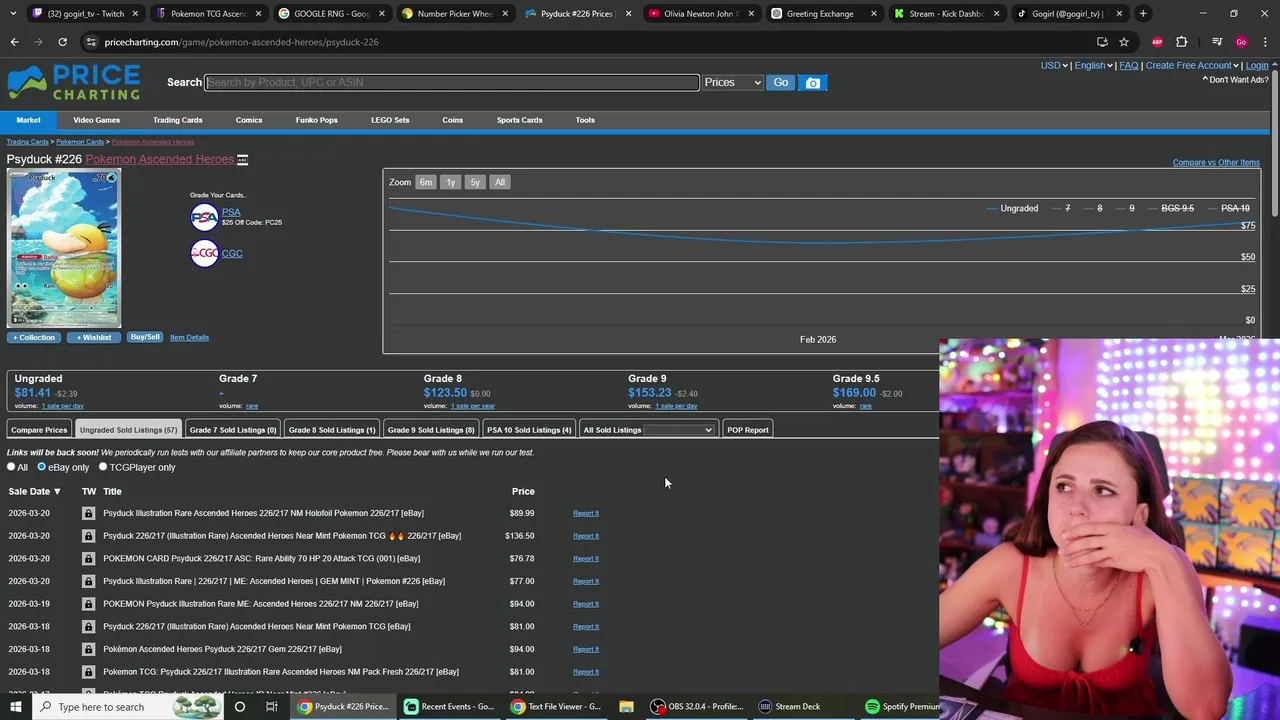Open Item Details link
The image size is (1280, 720).
pyautogui.click(x=189, y=337)
